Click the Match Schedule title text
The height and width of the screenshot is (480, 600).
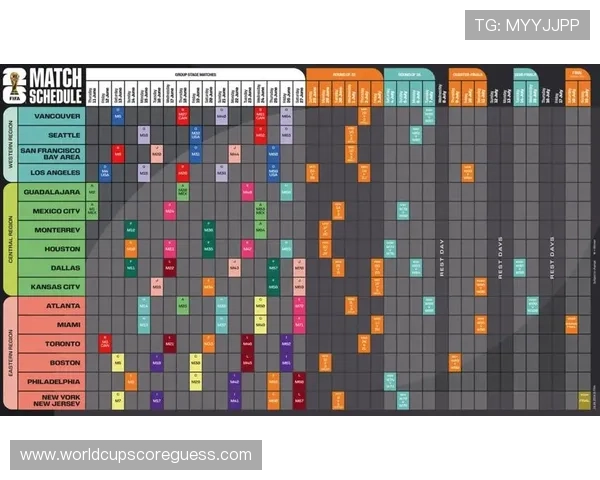[x=56, y=87]
